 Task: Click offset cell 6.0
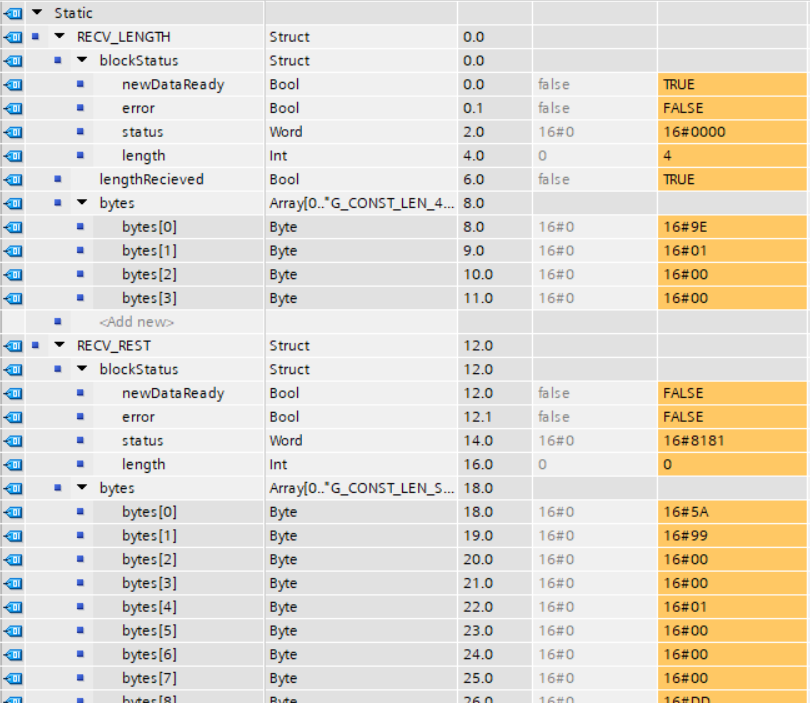pyautogui.click(x=494, y=179)
